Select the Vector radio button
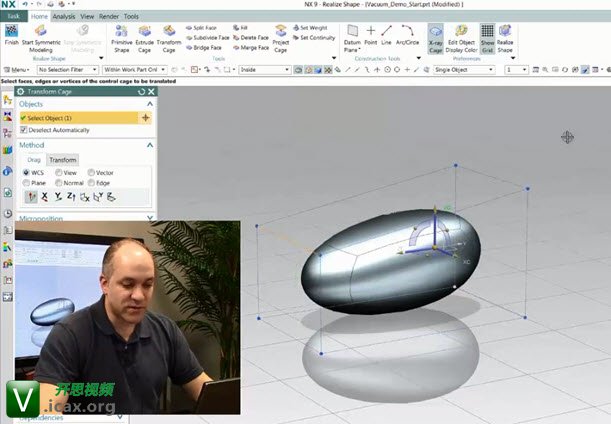Image resolution: width=611 pixels, height=424 pixels. [x=91, y=172]
